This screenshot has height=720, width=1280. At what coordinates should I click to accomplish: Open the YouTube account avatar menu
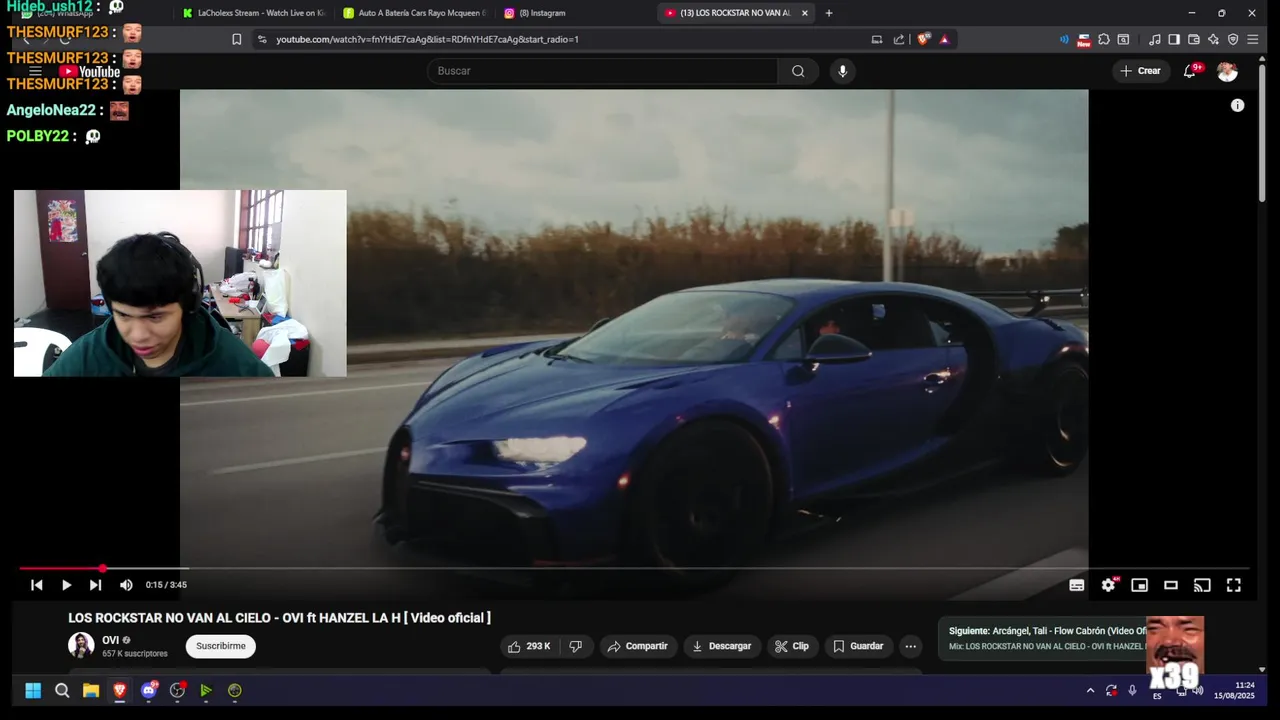[1227, 71]
